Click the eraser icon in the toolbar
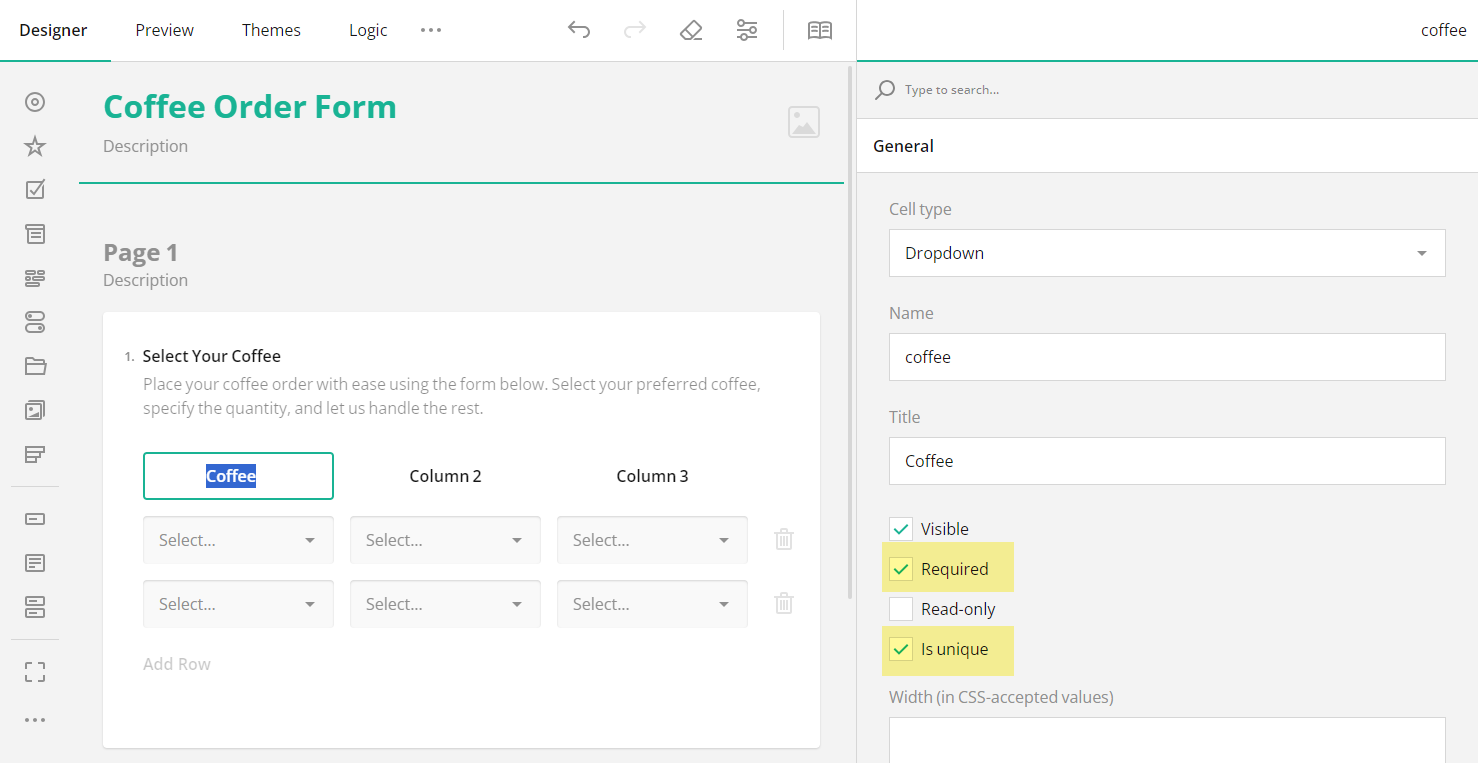1478x763 pixels. (691, 30)
